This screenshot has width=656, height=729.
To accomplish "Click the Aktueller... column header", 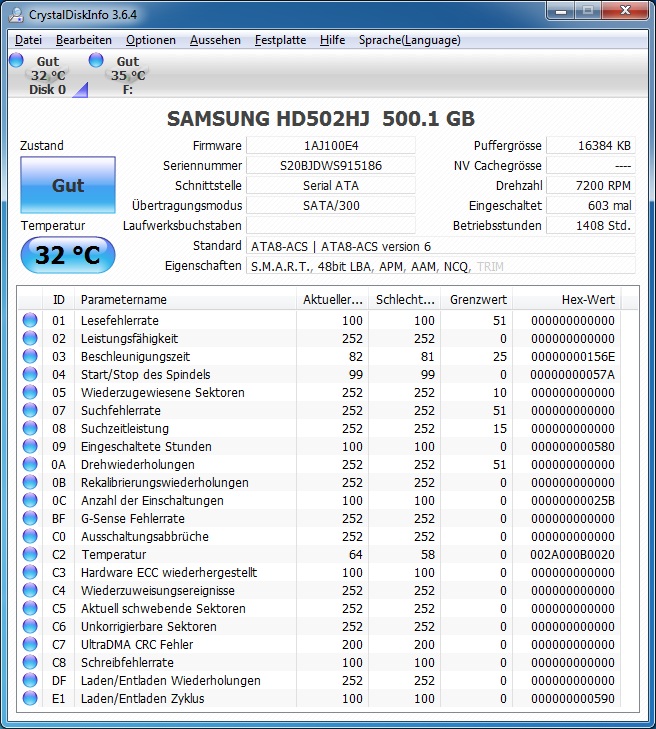I will (x=332, y=299).
